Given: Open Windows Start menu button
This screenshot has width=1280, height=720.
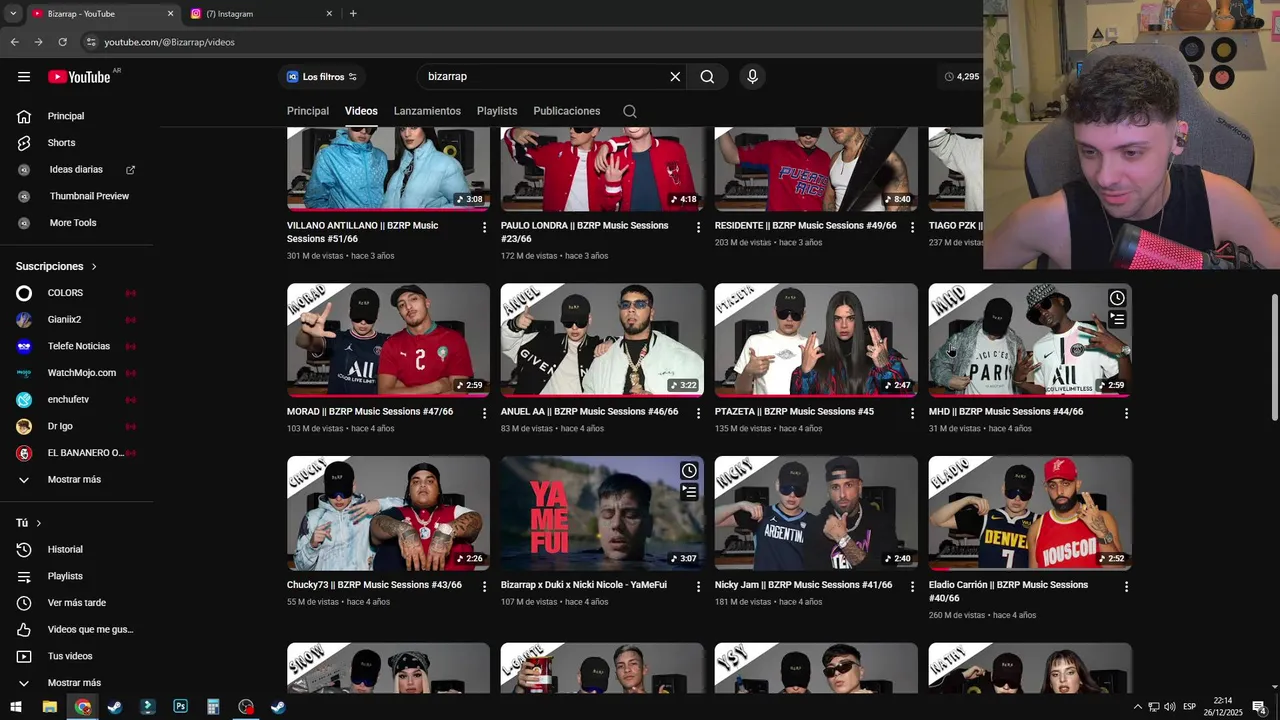Looking at the screenshot, I should [x=16, y=707].
